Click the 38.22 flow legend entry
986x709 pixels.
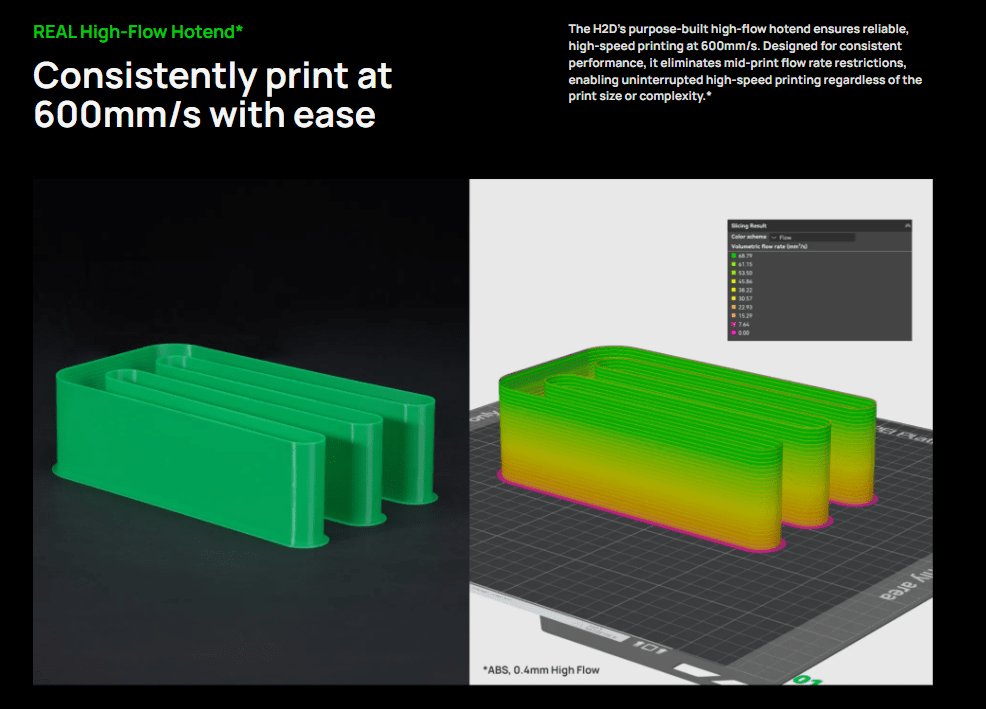tap(742, 290)
